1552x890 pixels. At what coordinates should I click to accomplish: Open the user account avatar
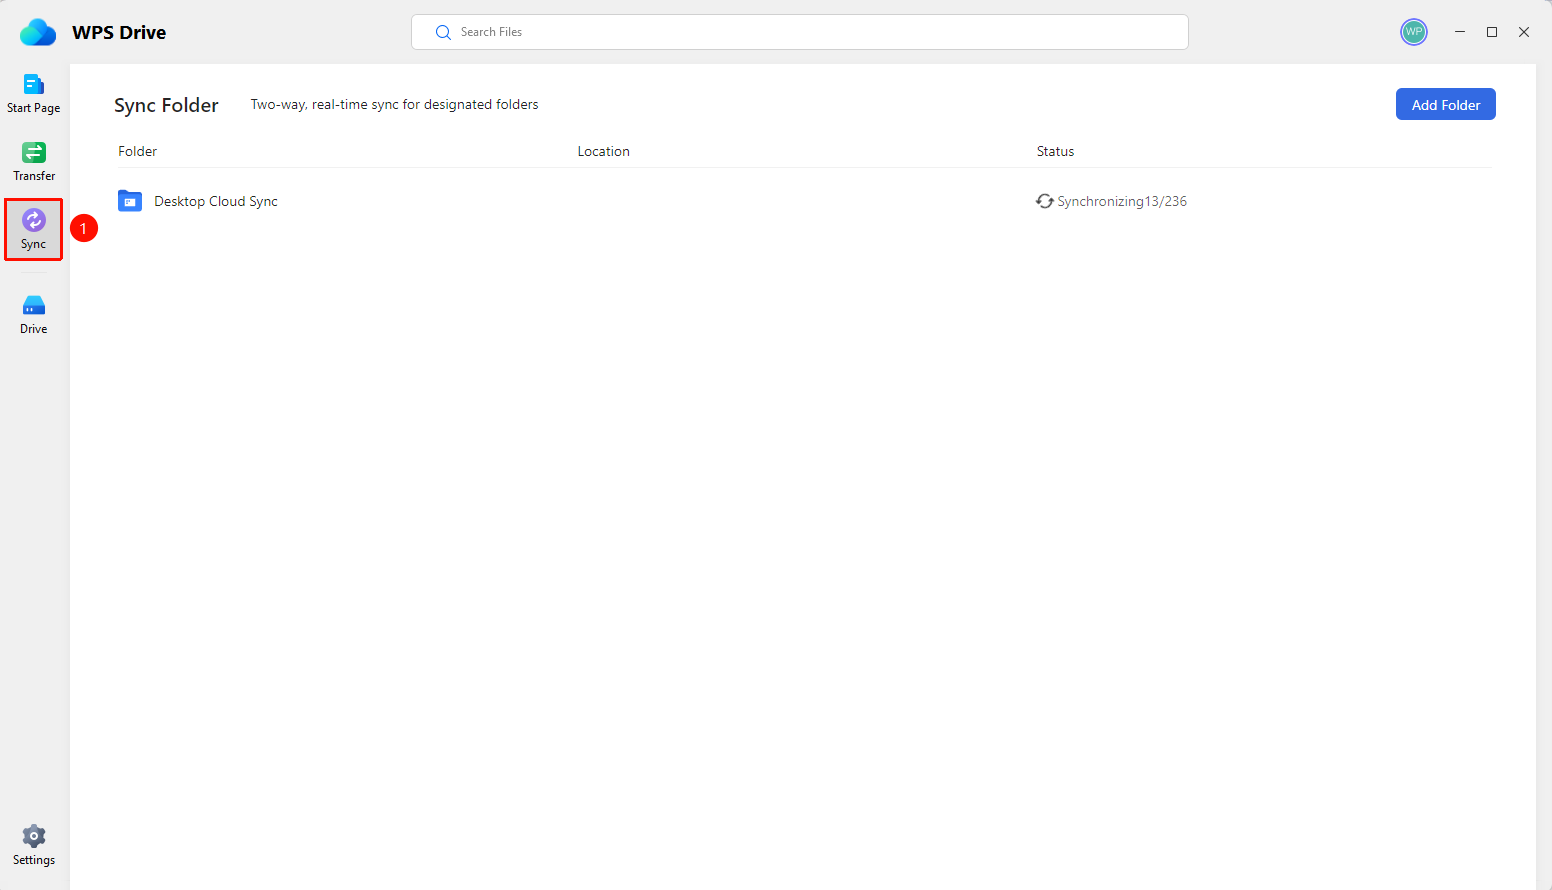pyautogui.click(x=1414, y=32)
